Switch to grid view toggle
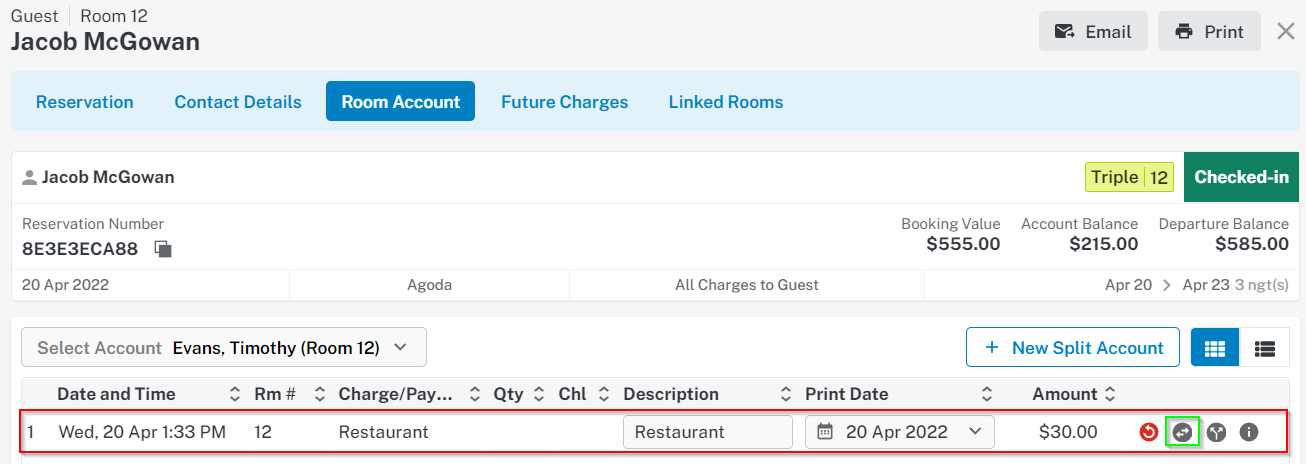The image size is (1306, 464). tap(1215, 348)
